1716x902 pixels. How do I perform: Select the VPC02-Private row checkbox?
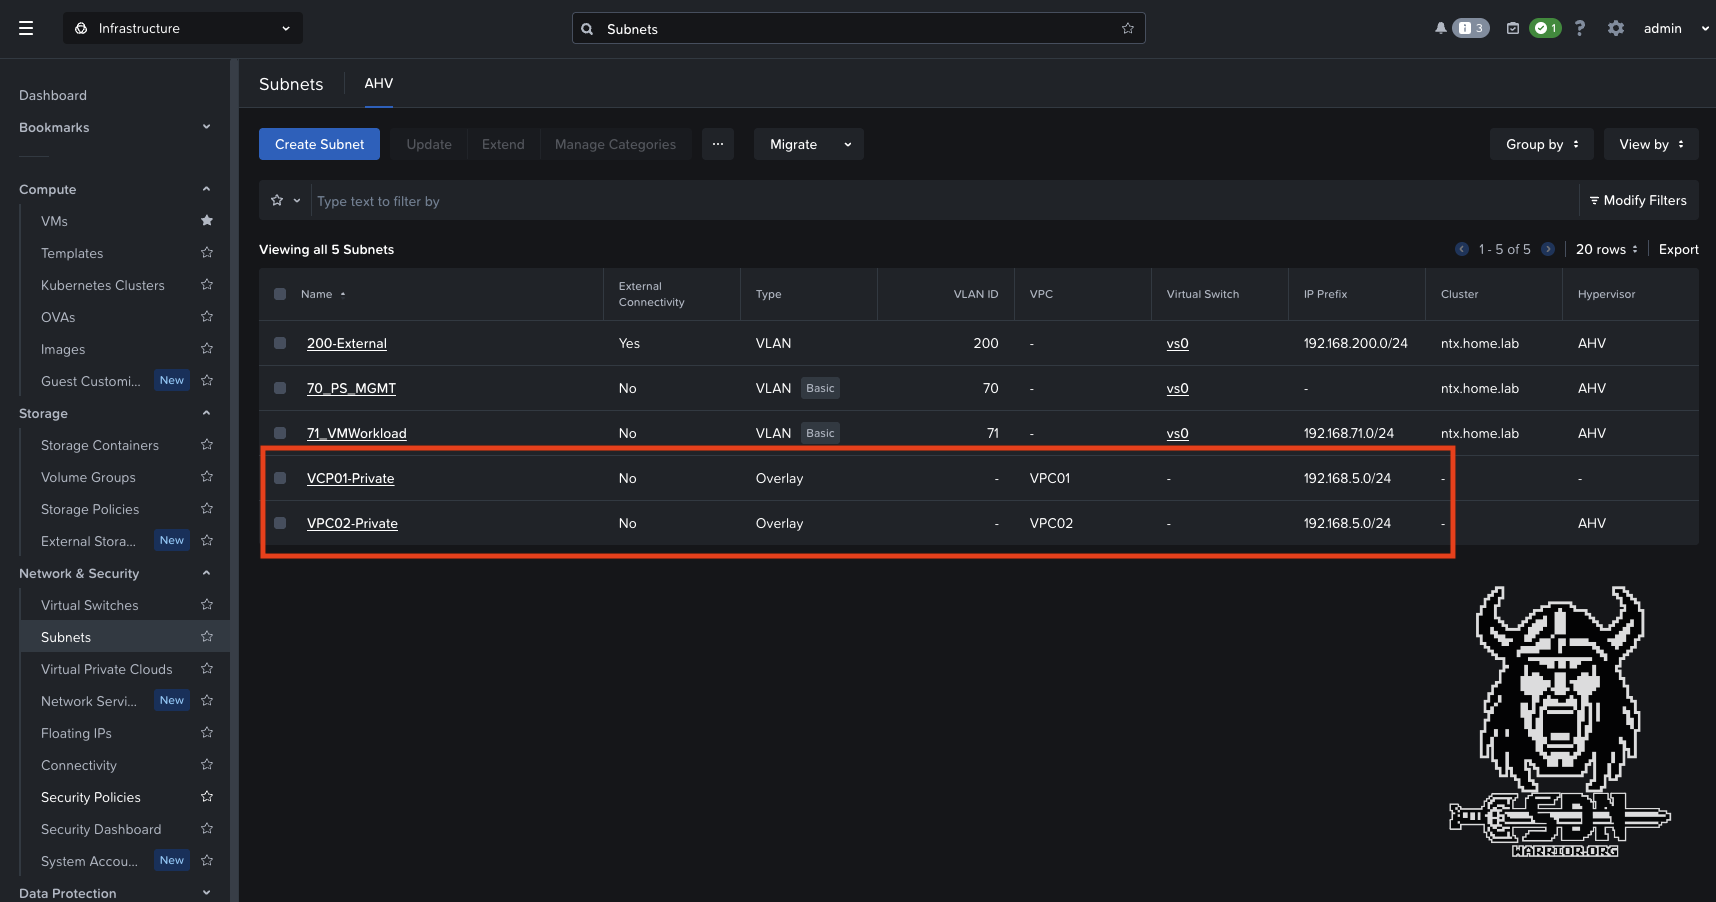pos(280,523)
